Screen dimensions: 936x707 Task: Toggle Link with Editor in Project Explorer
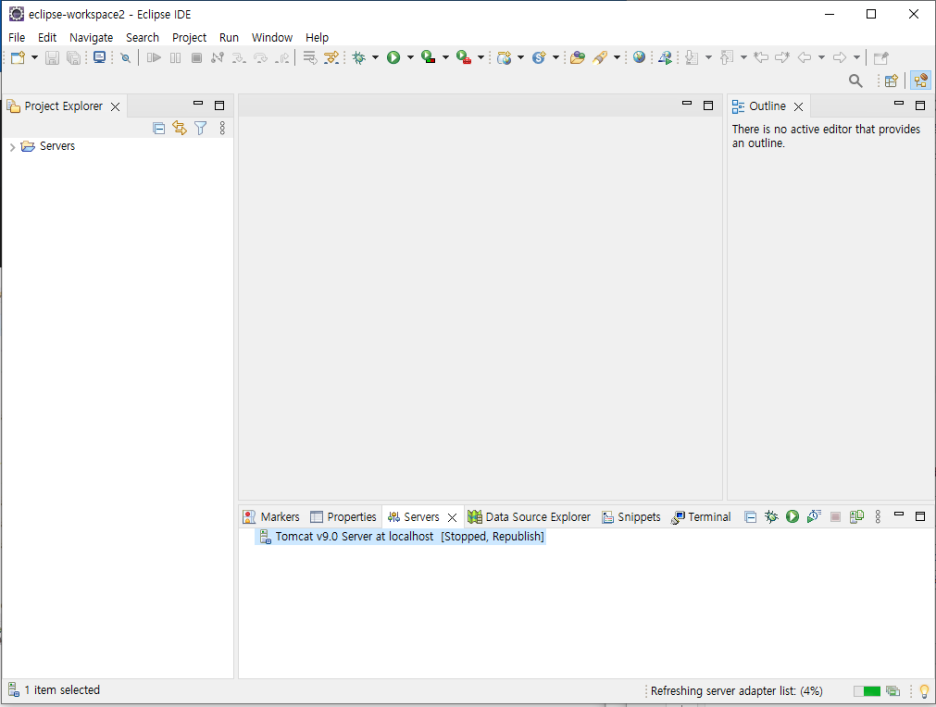179,128
